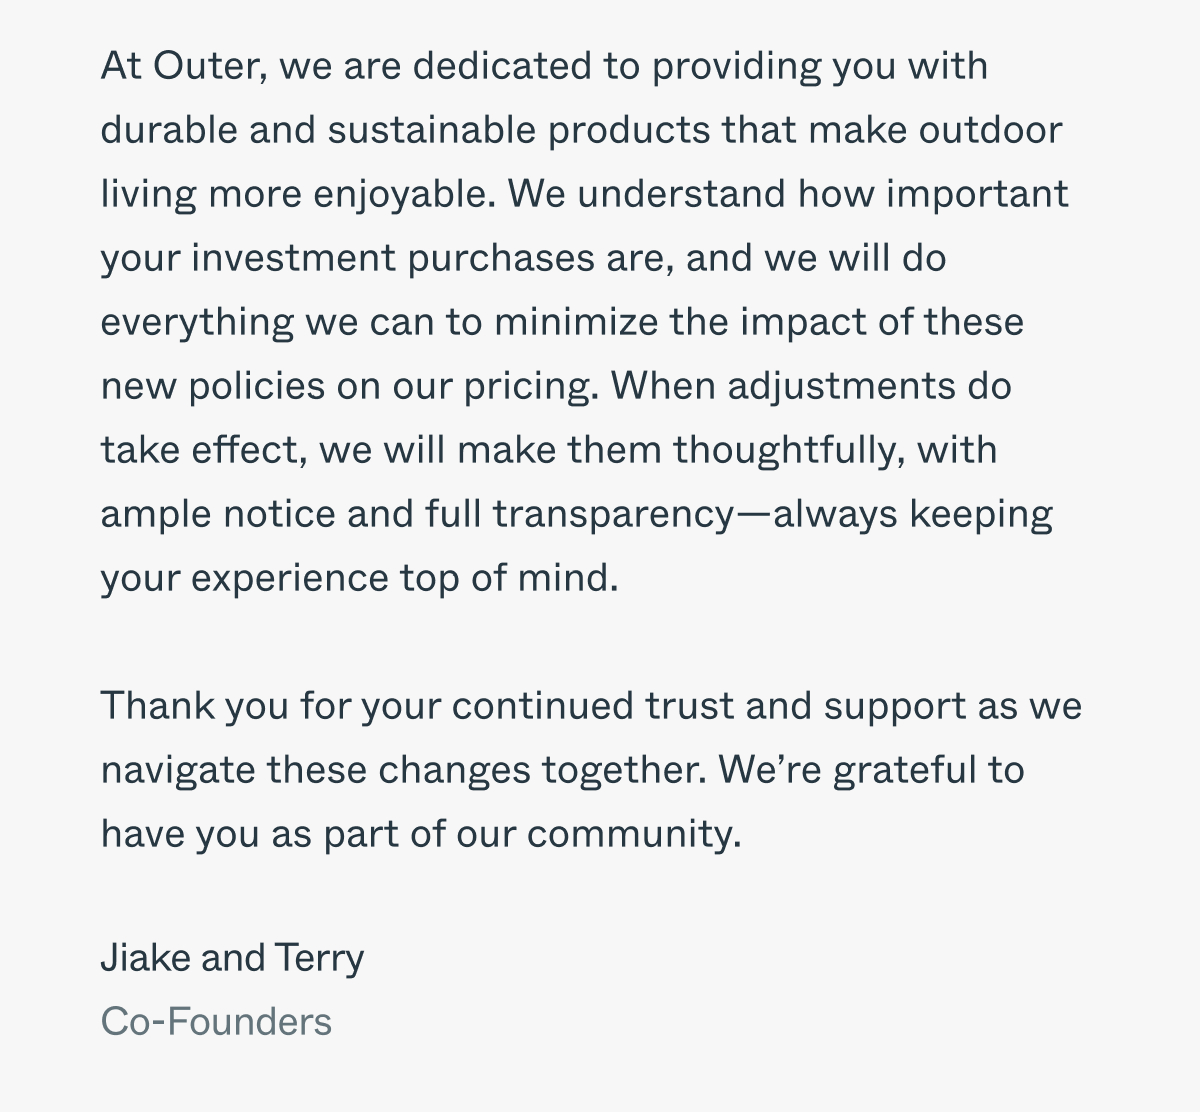Click the word 'thoughtfully' in the first paragraph
The width and height of the screenshot is (1200, 1112).
(x=789, y=451)
